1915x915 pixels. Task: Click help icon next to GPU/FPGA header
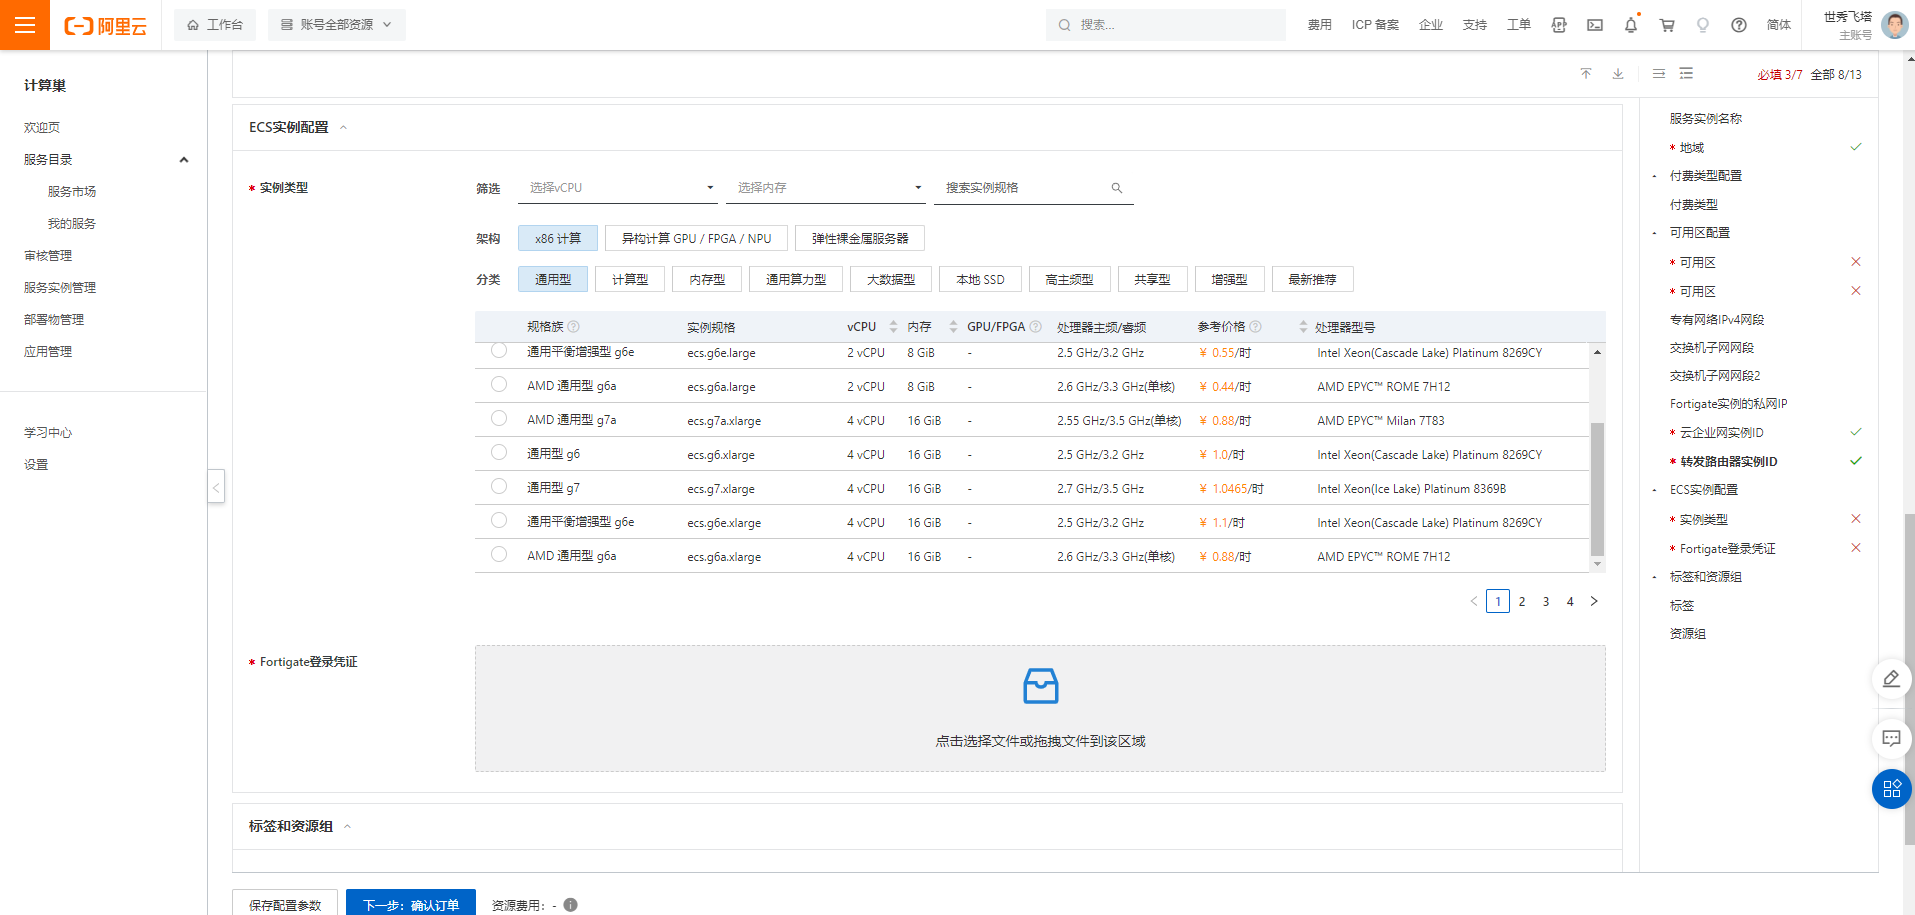1036,327
